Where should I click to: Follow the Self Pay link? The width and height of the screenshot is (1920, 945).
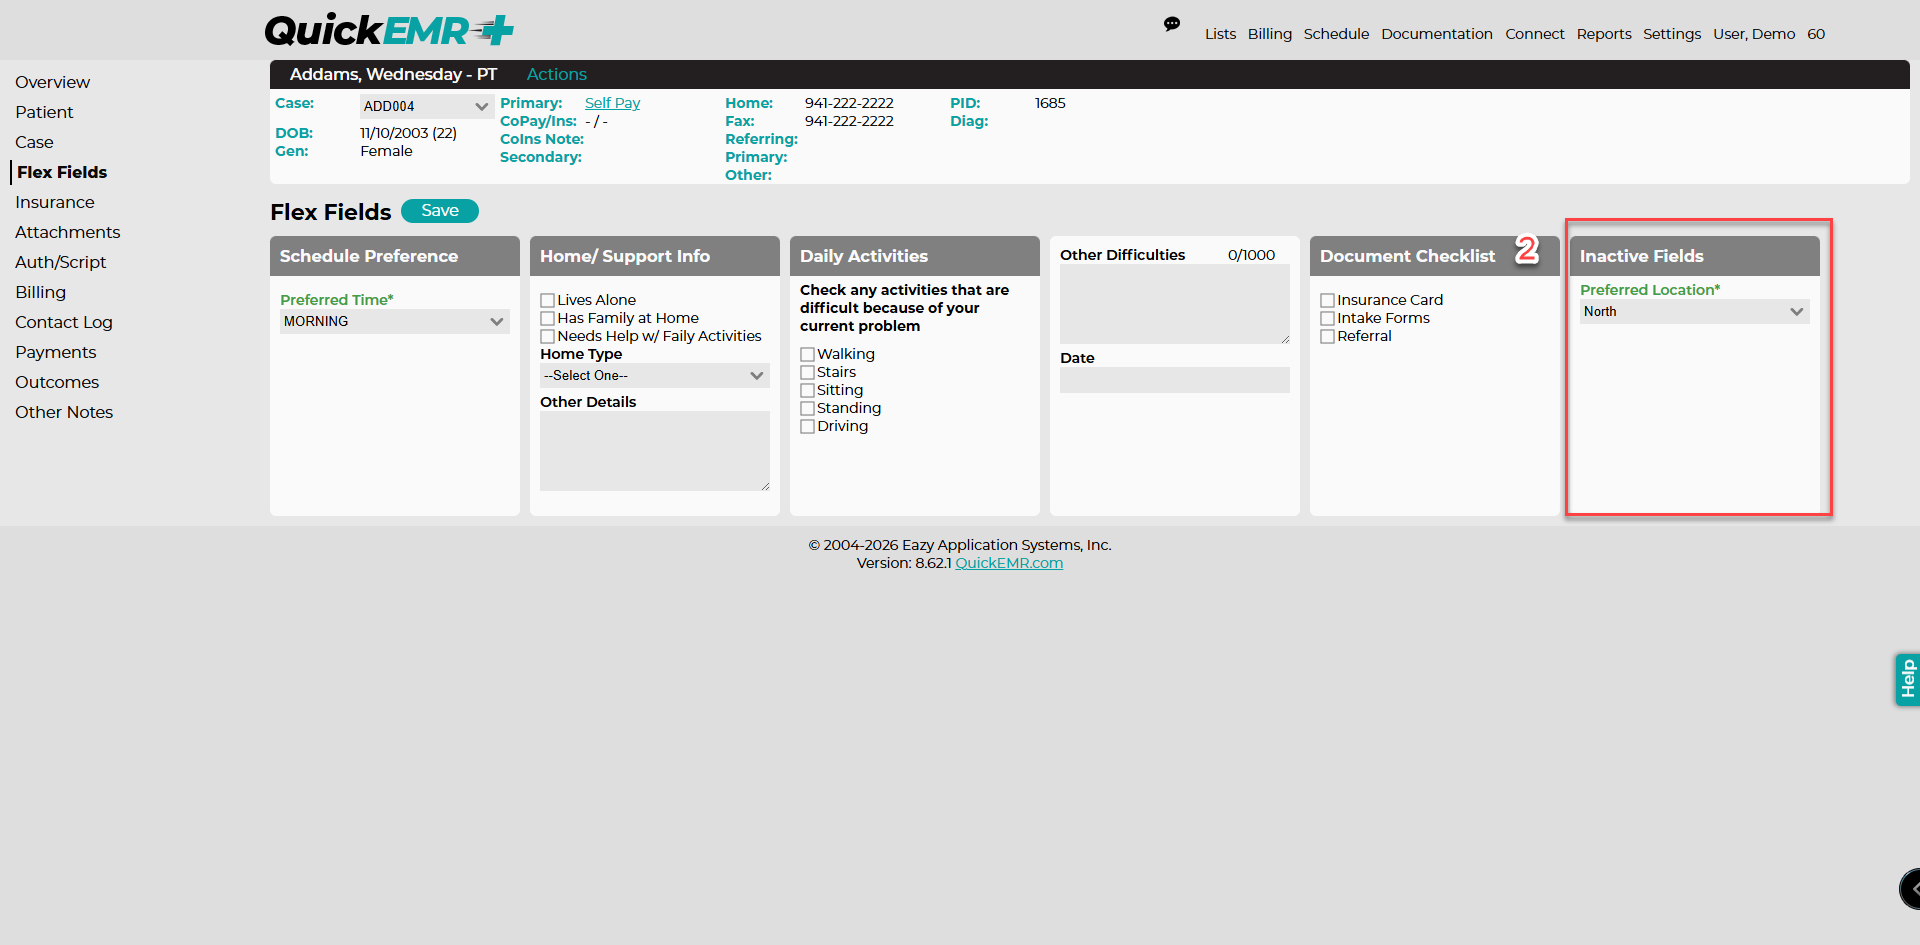pyautogui.click(x=612, y=103)
